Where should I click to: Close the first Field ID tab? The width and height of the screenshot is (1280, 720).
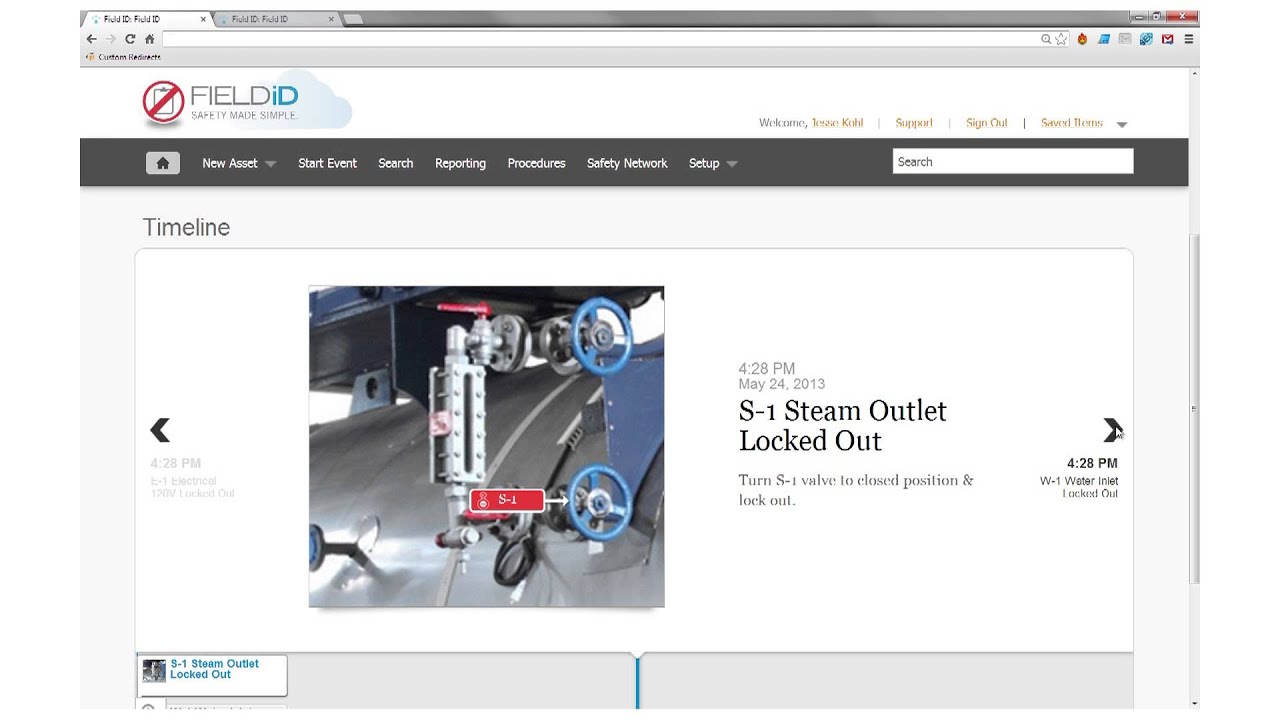[203, 19]
